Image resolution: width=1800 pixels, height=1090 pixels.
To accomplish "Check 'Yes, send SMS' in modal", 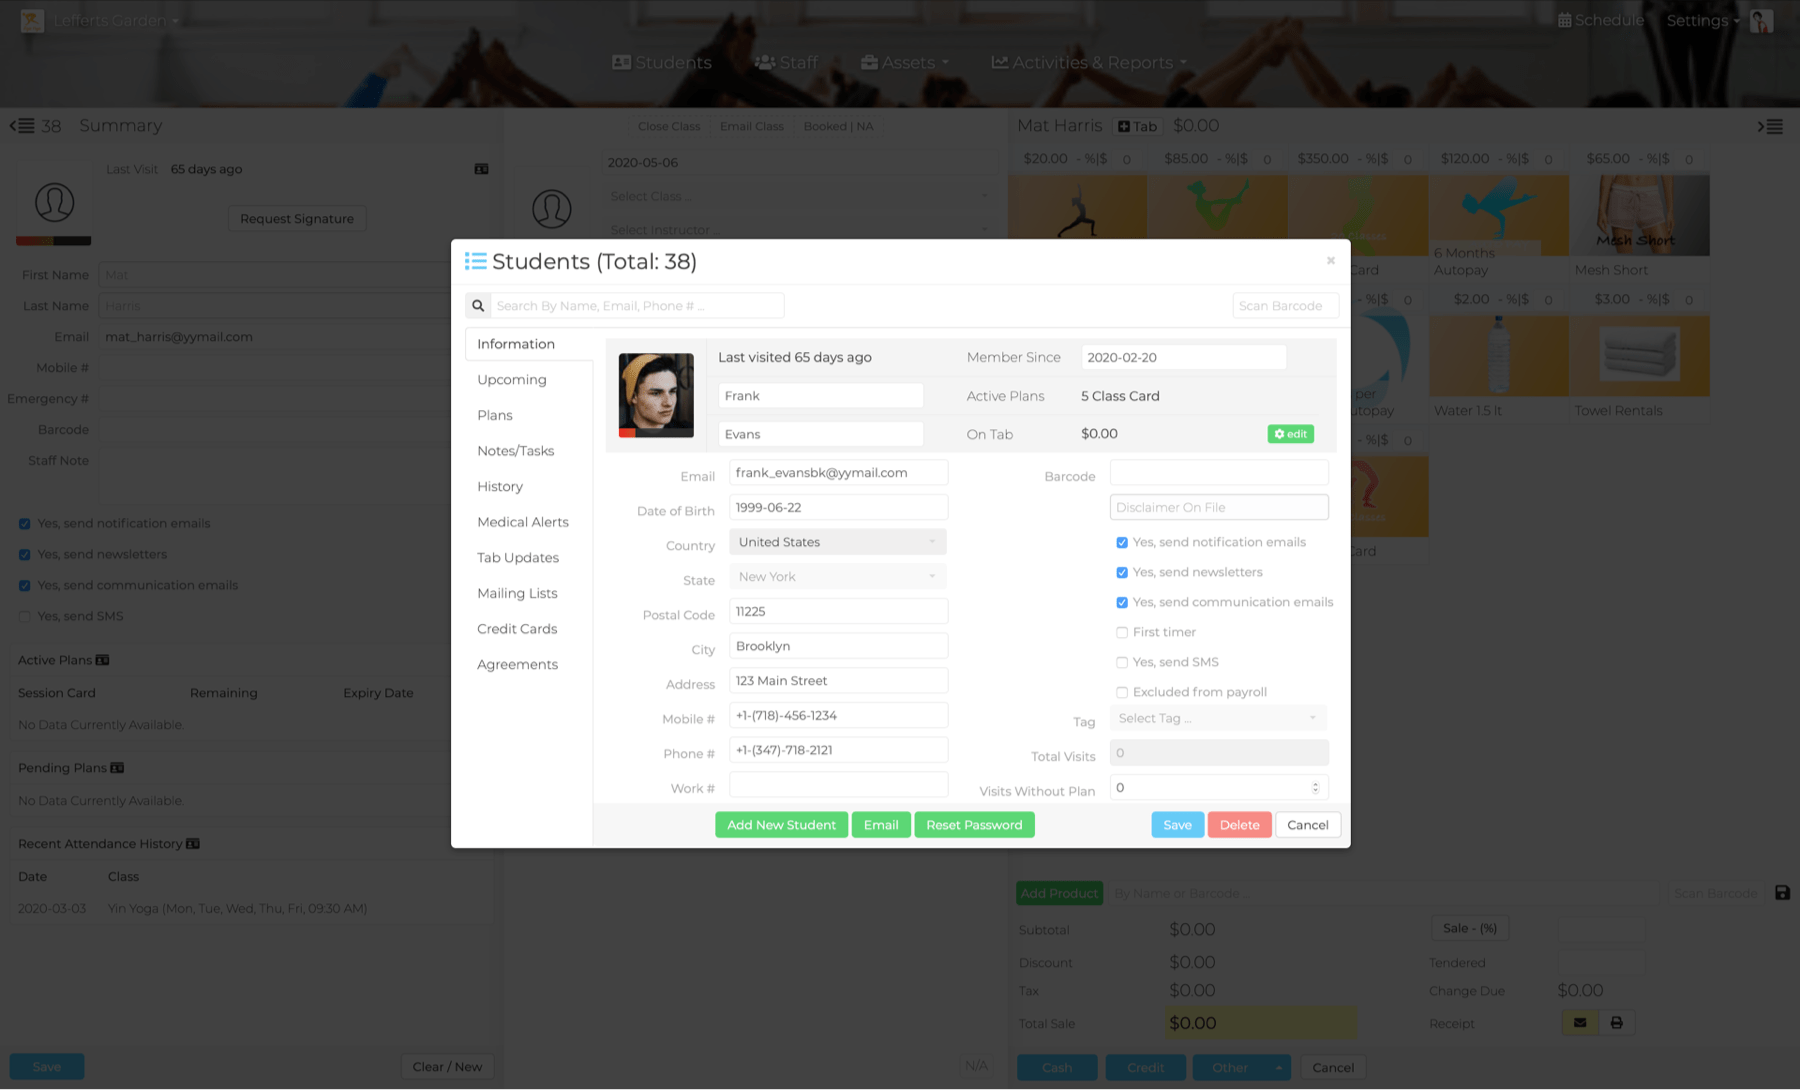I will (1122, 663).
